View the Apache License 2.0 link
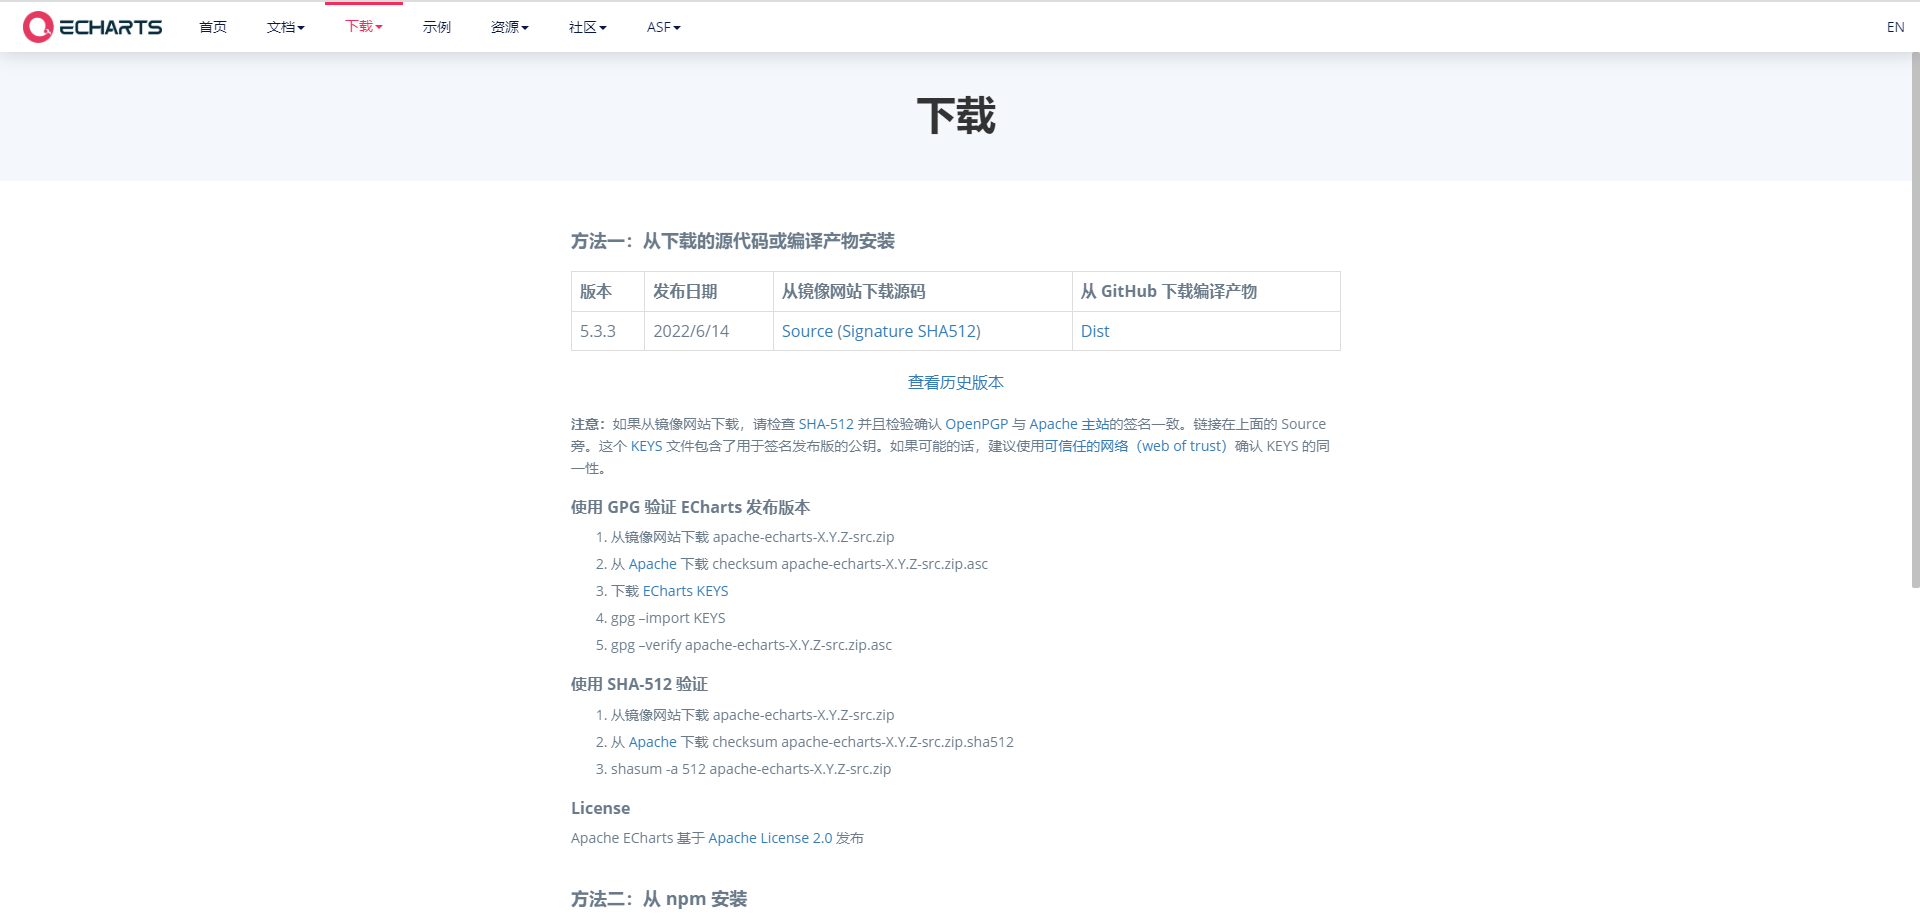Viewport: 1920px width, 916px height. point(770,838)
